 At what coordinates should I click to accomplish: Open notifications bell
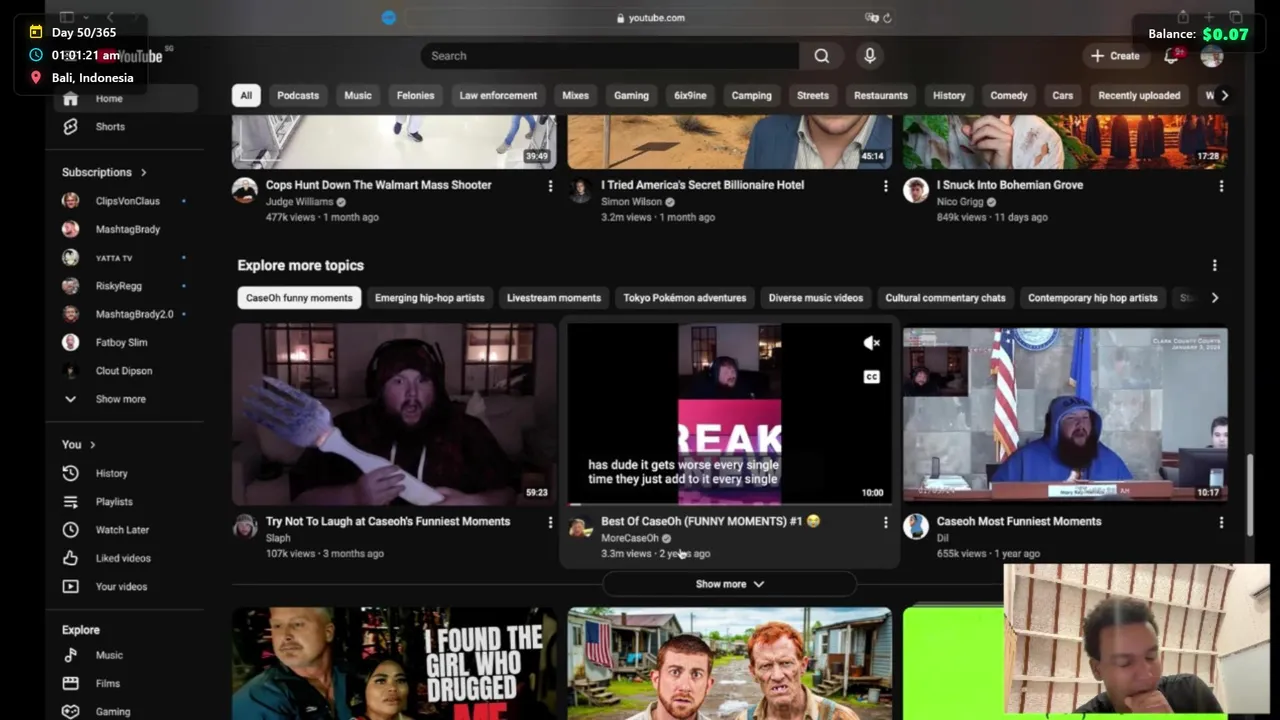coord(1171,56)
